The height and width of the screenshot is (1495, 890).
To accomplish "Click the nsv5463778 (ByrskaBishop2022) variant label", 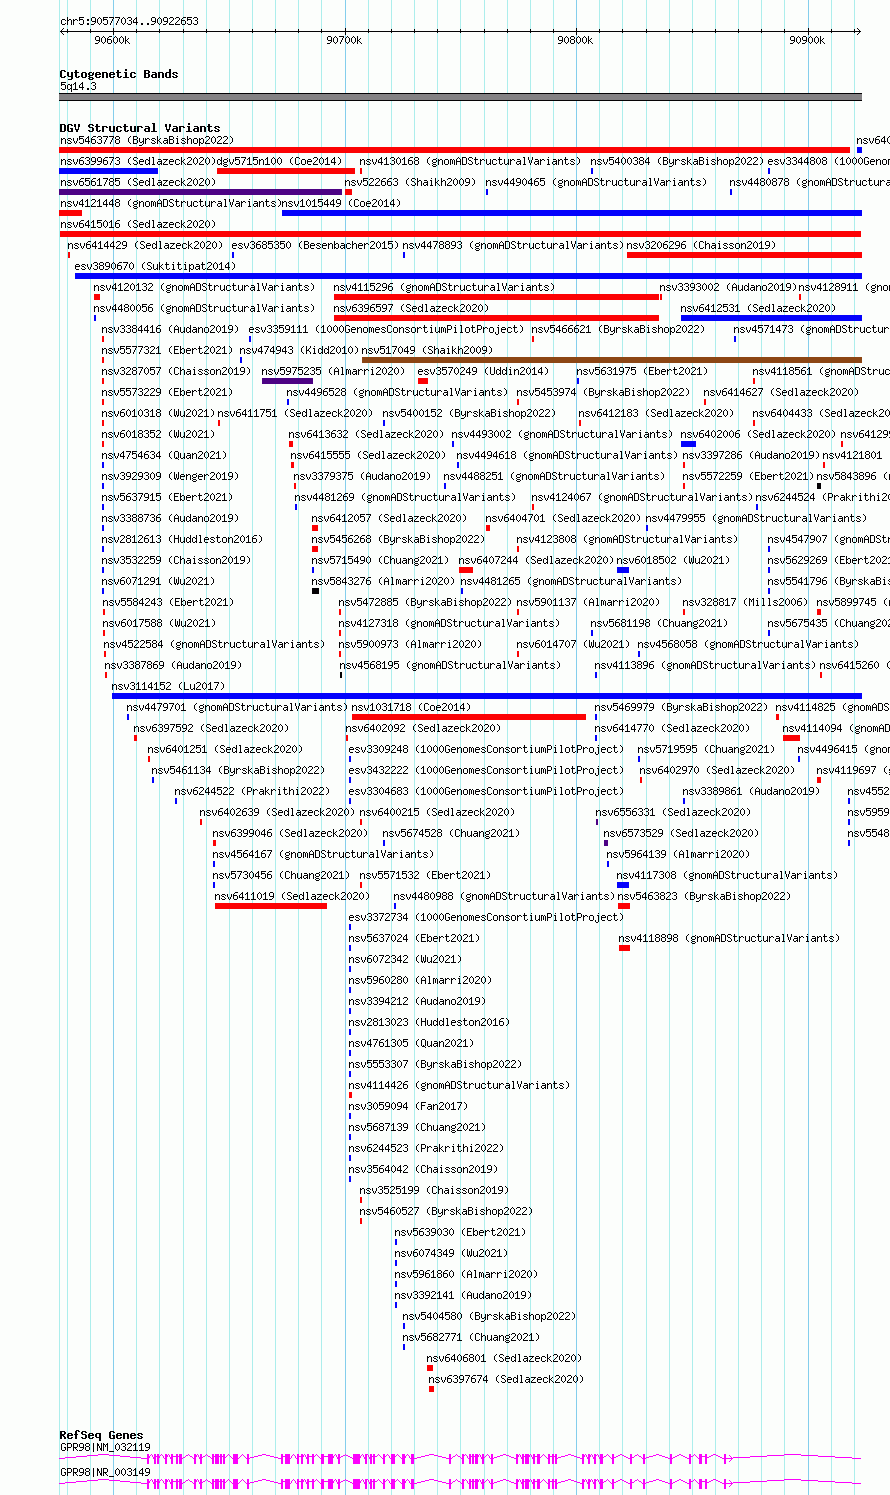I will click(146, 141).
